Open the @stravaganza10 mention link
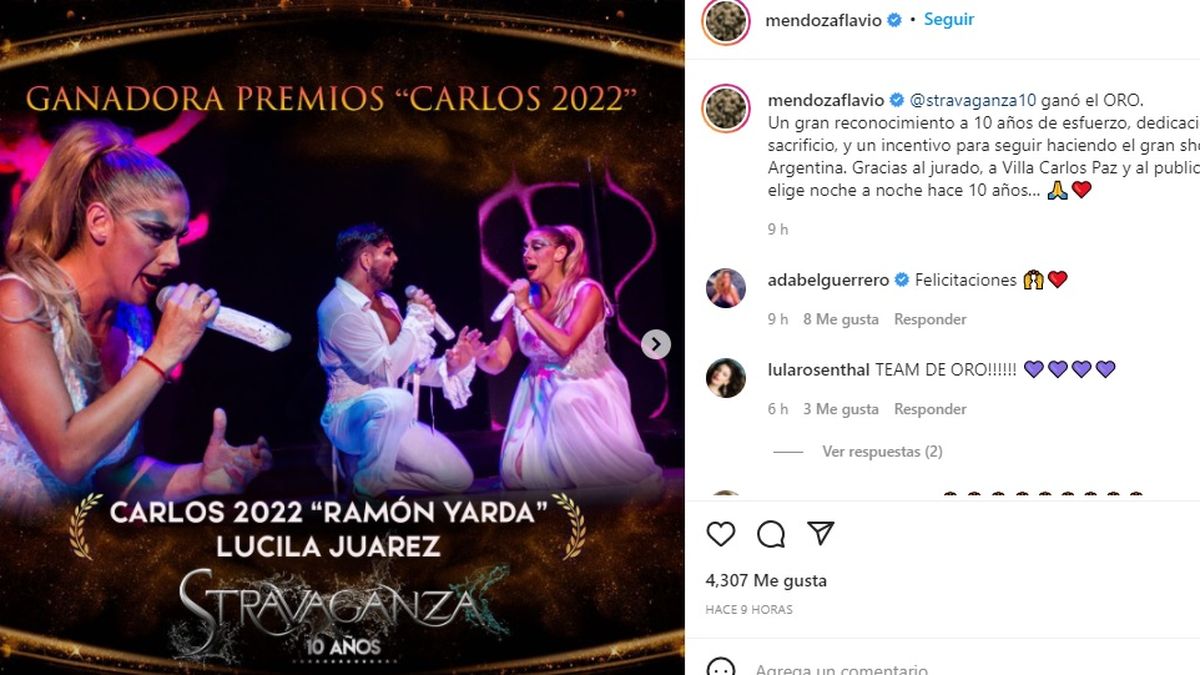The image size is (1200, 675). (973, 100)
